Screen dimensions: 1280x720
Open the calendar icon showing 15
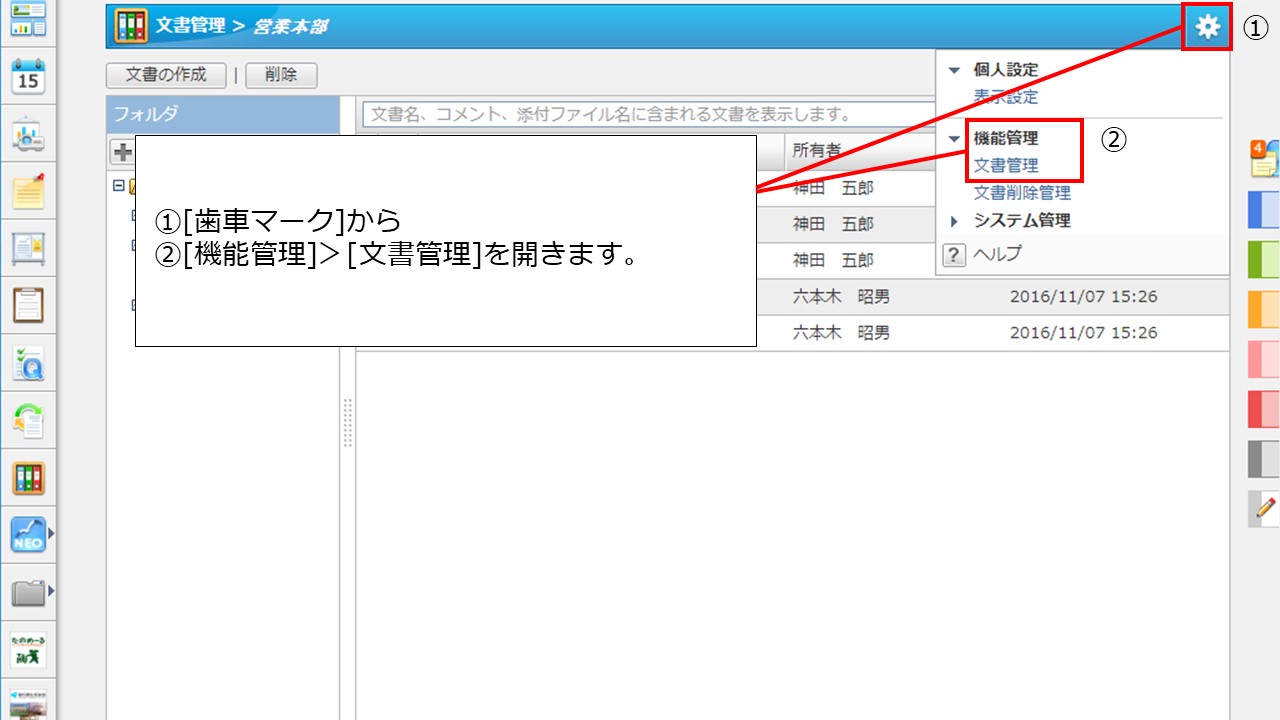[x=28, y=77]
